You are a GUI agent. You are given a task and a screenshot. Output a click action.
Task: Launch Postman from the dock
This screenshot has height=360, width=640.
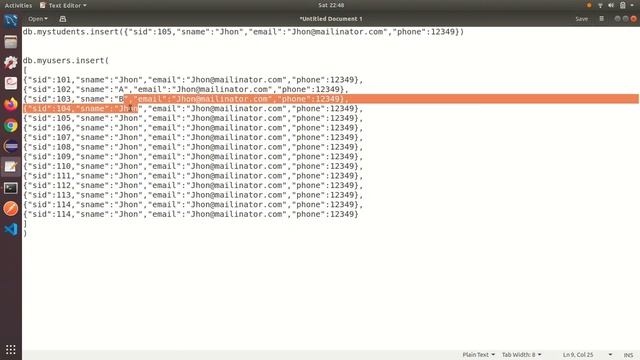click(x=11, y=209)
